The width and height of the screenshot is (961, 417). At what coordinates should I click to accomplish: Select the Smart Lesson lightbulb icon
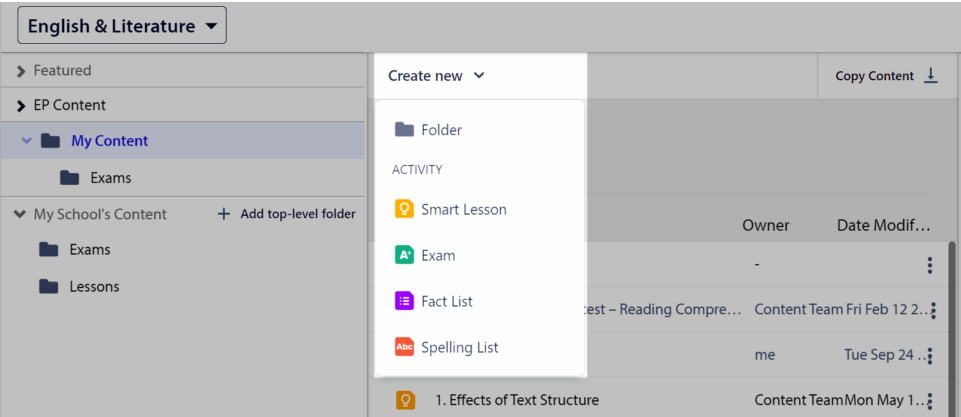click(x=405, y=209)
